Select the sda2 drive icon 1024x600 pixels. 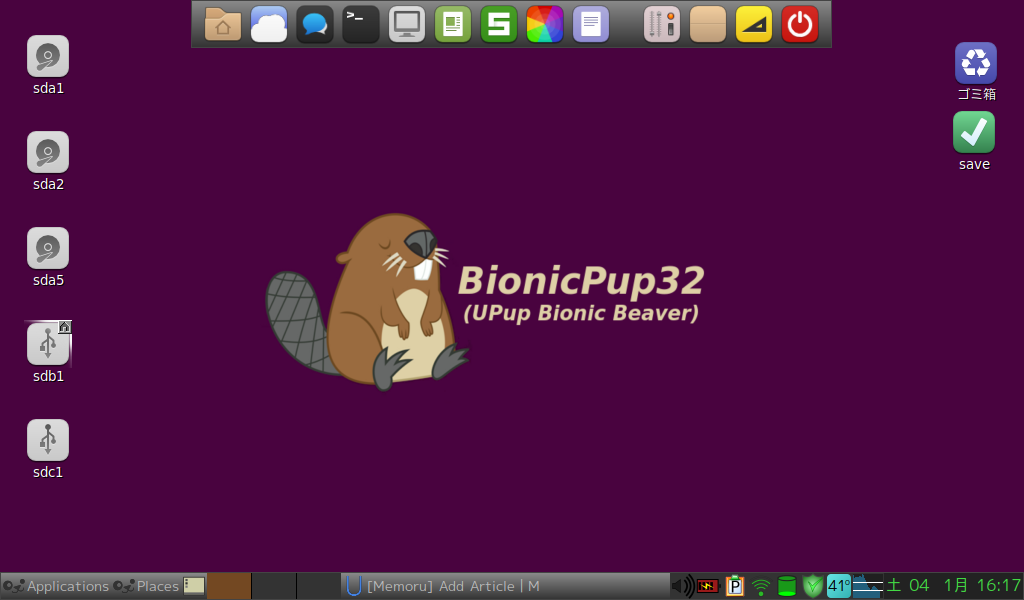click(x=48, y=152)
